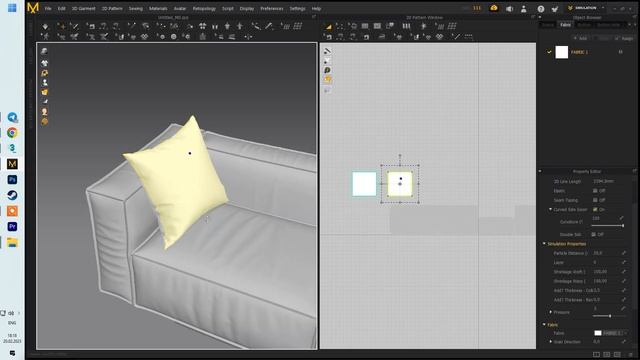Toggle the Elastic checkbox
Screen dimensions: 640x360
pyautogui.click(x=595, y=191)
